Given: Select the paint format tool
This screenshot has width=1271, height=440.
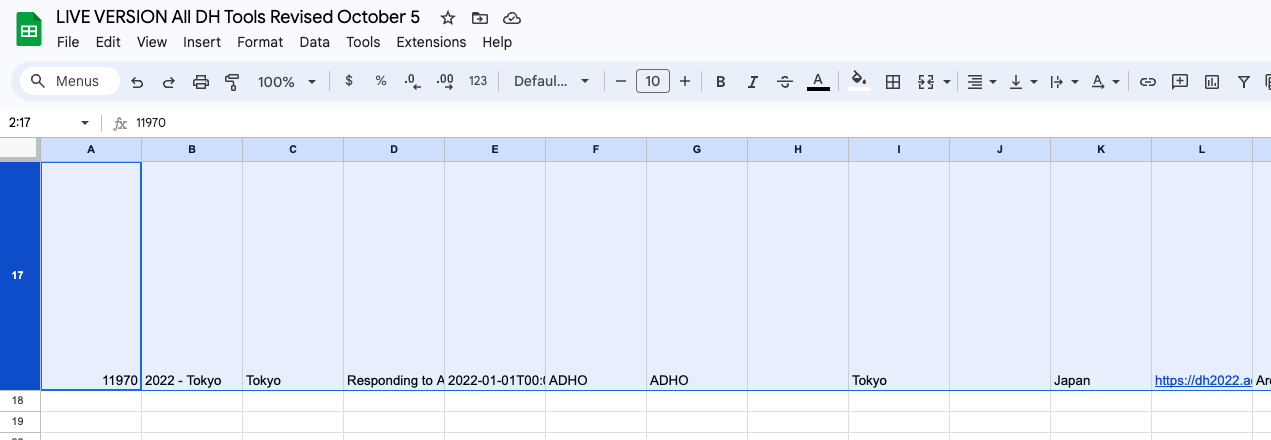Looking at the screenshot, I should [x=233, y=82].
